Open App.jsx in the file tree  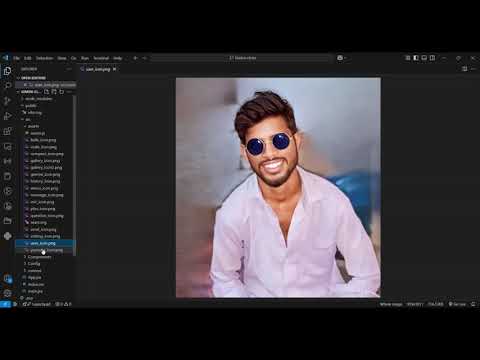(45, 278)
